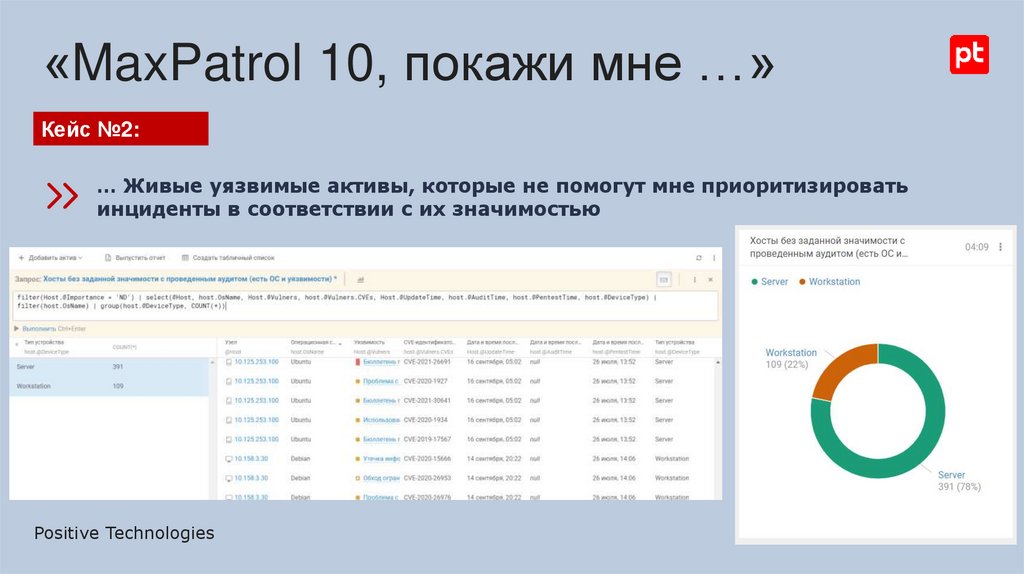Viewport: 1024px width, 574px height.
Task: Toggle the Workstation legend item in chart
Action: coord(829,281)
